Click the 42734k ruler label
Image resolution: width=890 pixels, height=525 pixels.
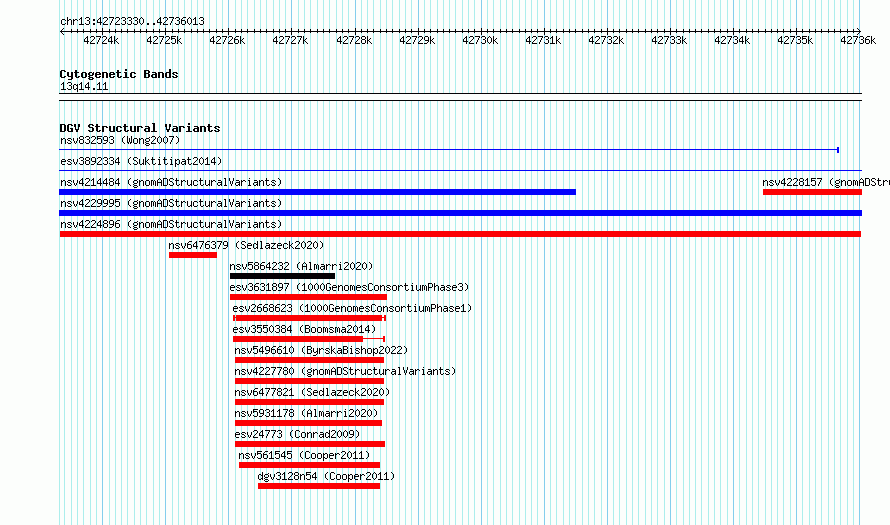click(x=732, y=40)
